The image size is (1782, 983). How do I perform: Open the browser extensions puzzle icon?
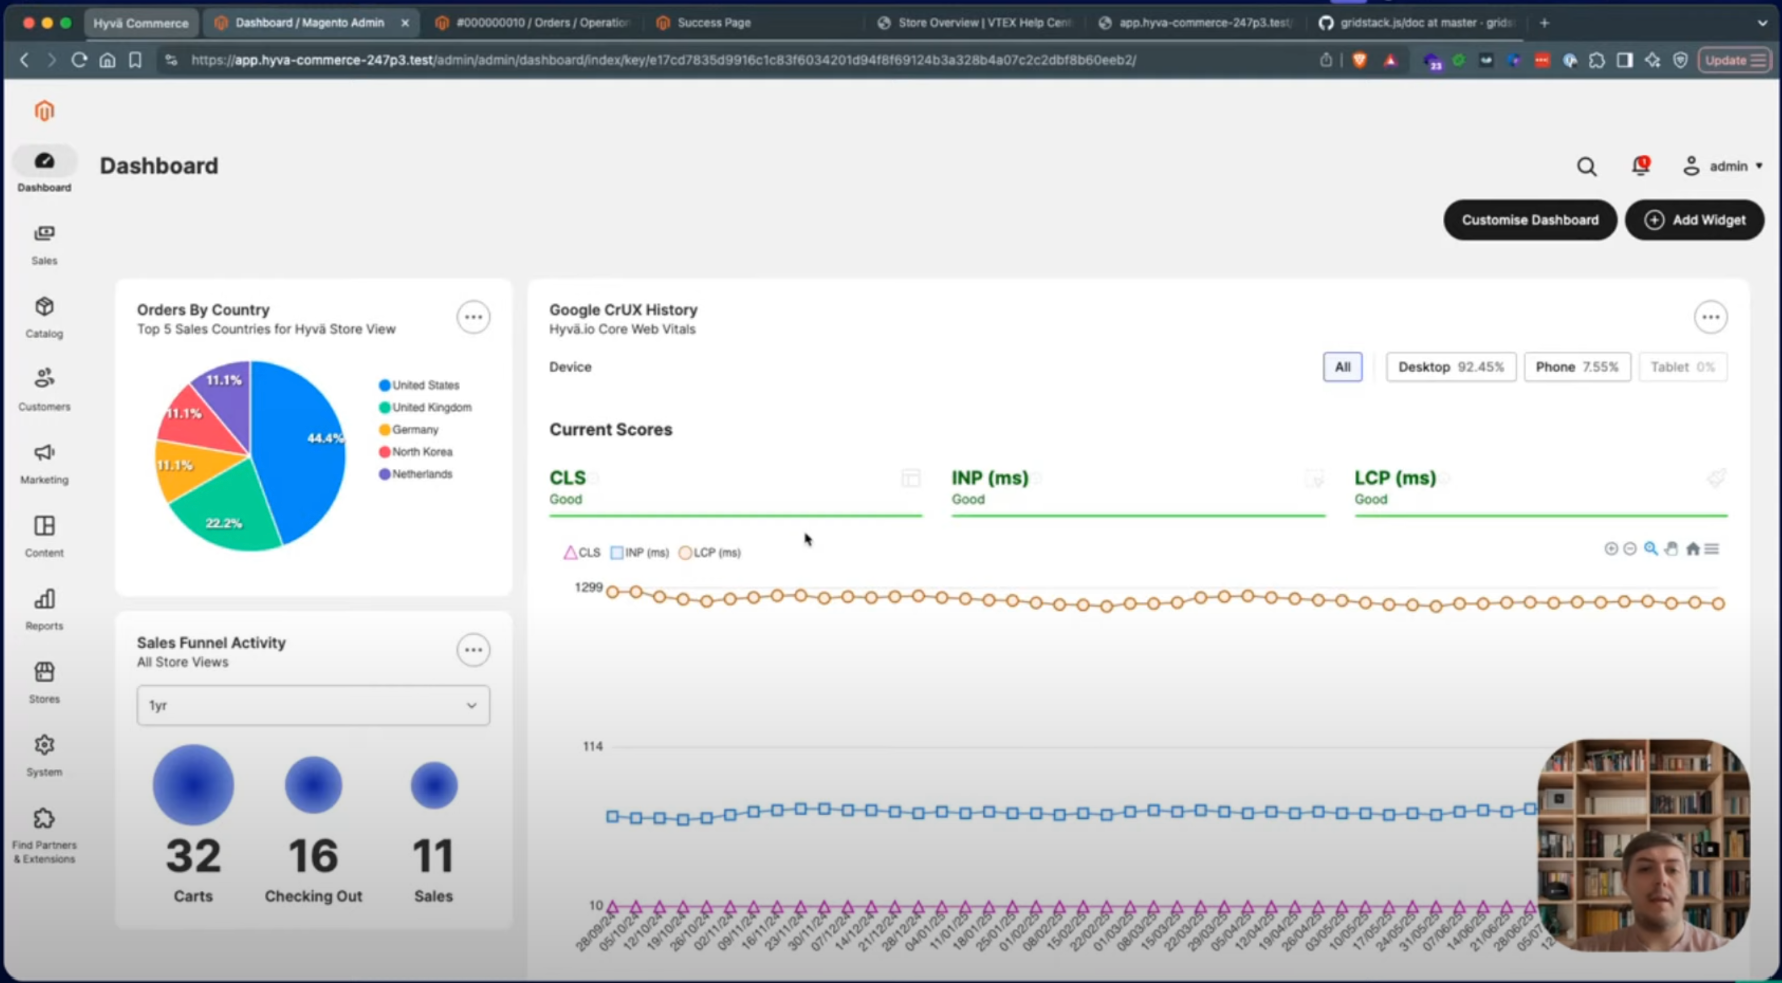1597,60
